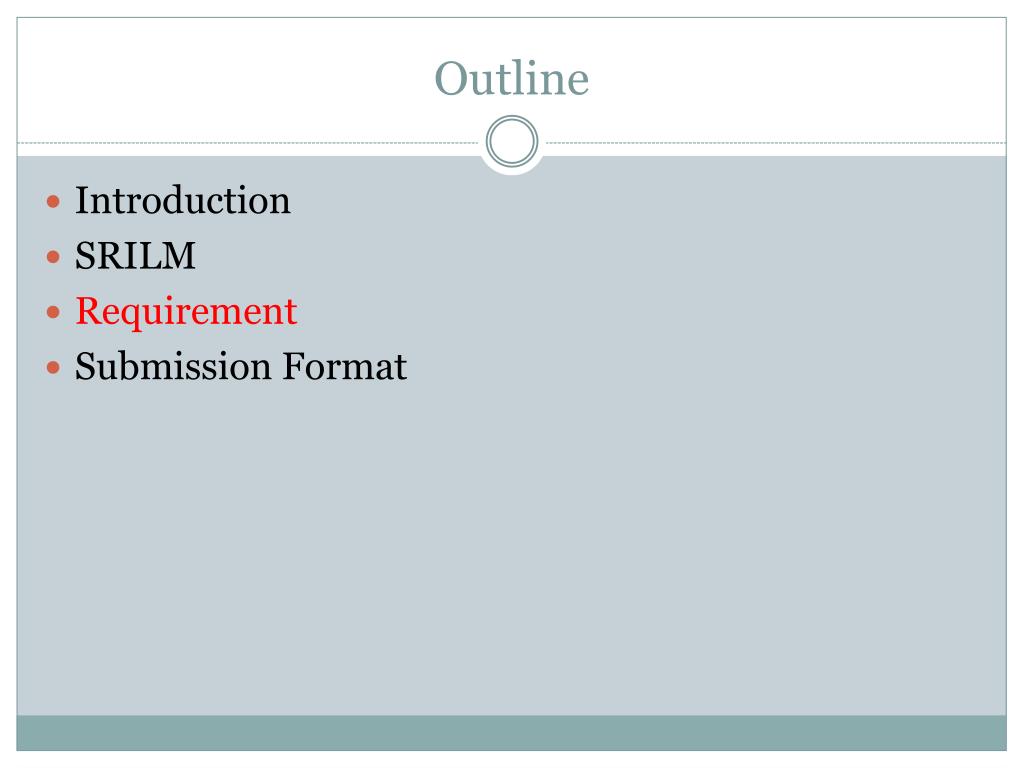Click the dashed divider line right of the ring
This screenshot has width=1024, height=768.
(776, 142)
